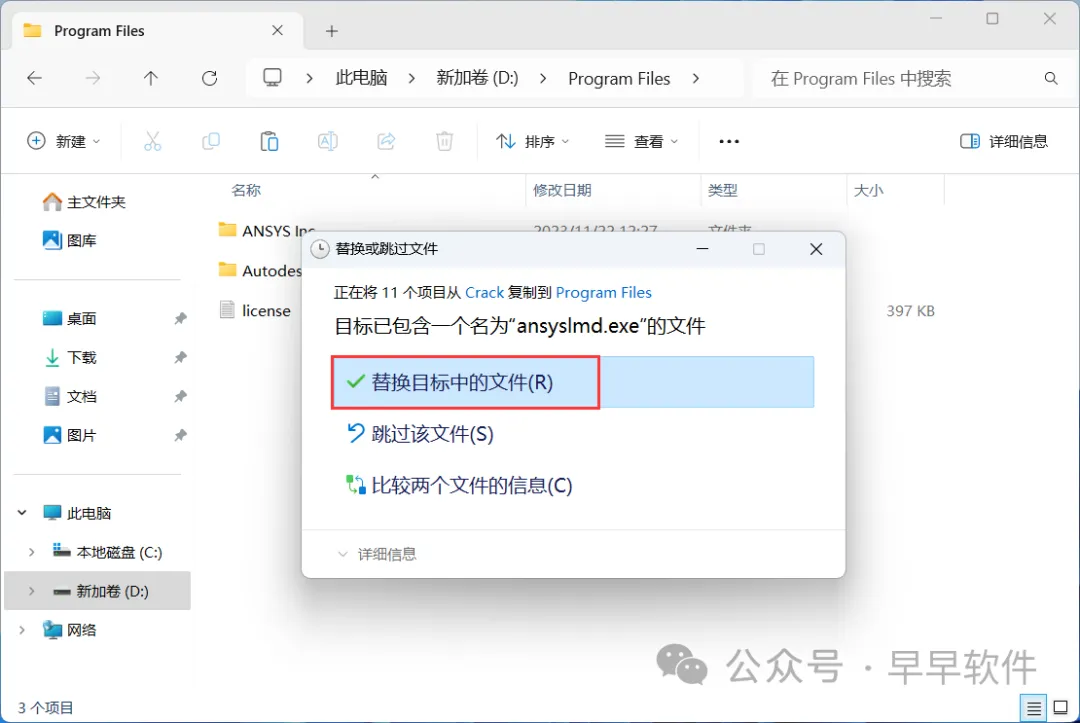Viewport: 1080px width, 723px height.
Task: Switch to details list view icon
Action: coord(1033,707)
